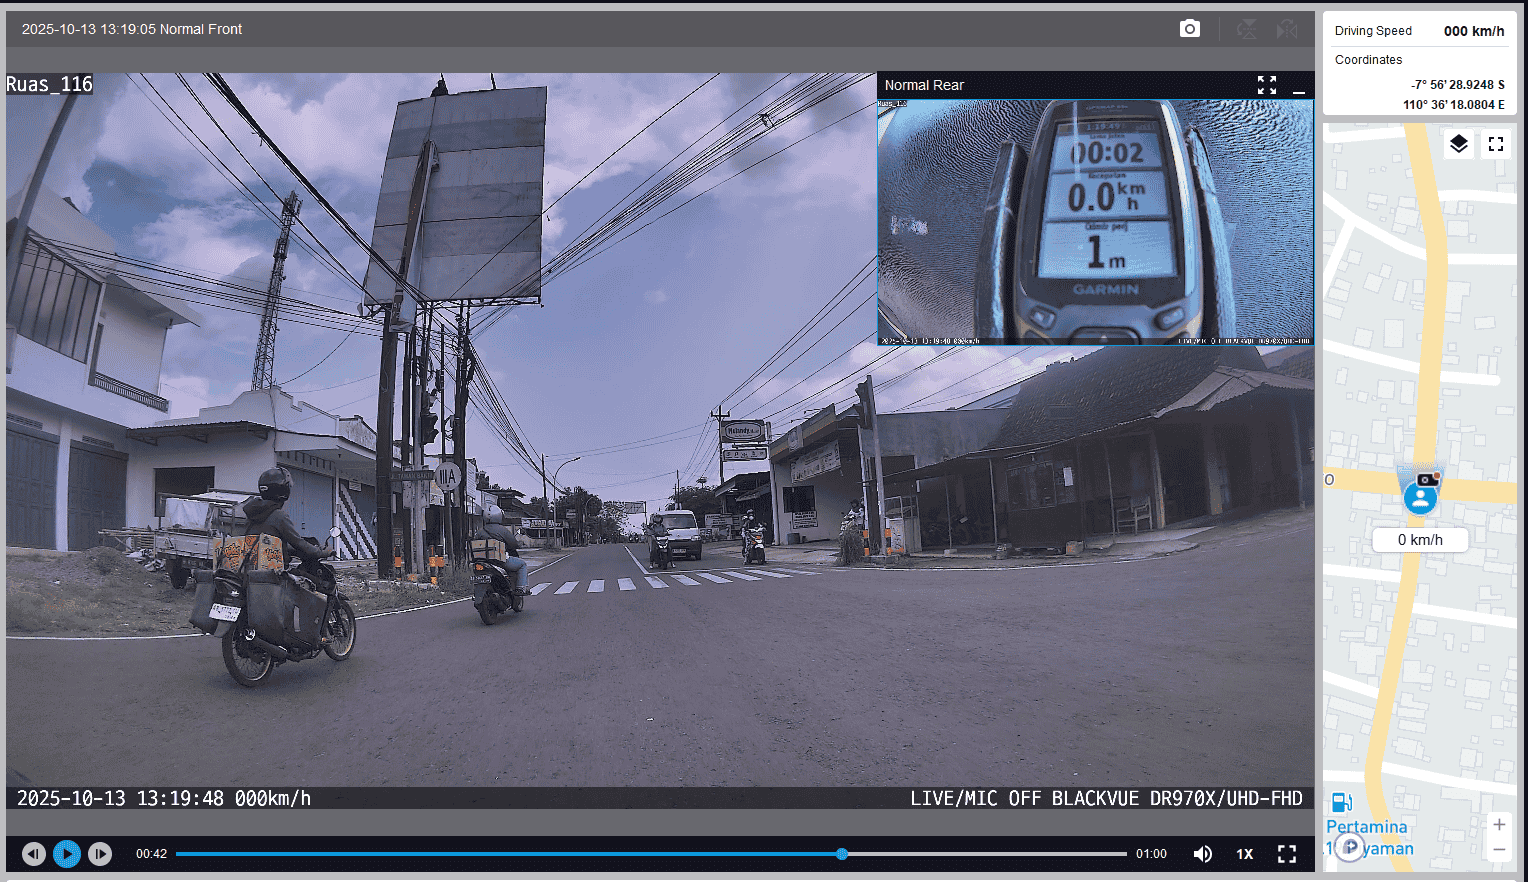Flip the video vertically
This screenshot has width=1528, height=882.
[x=1246, y=29]
